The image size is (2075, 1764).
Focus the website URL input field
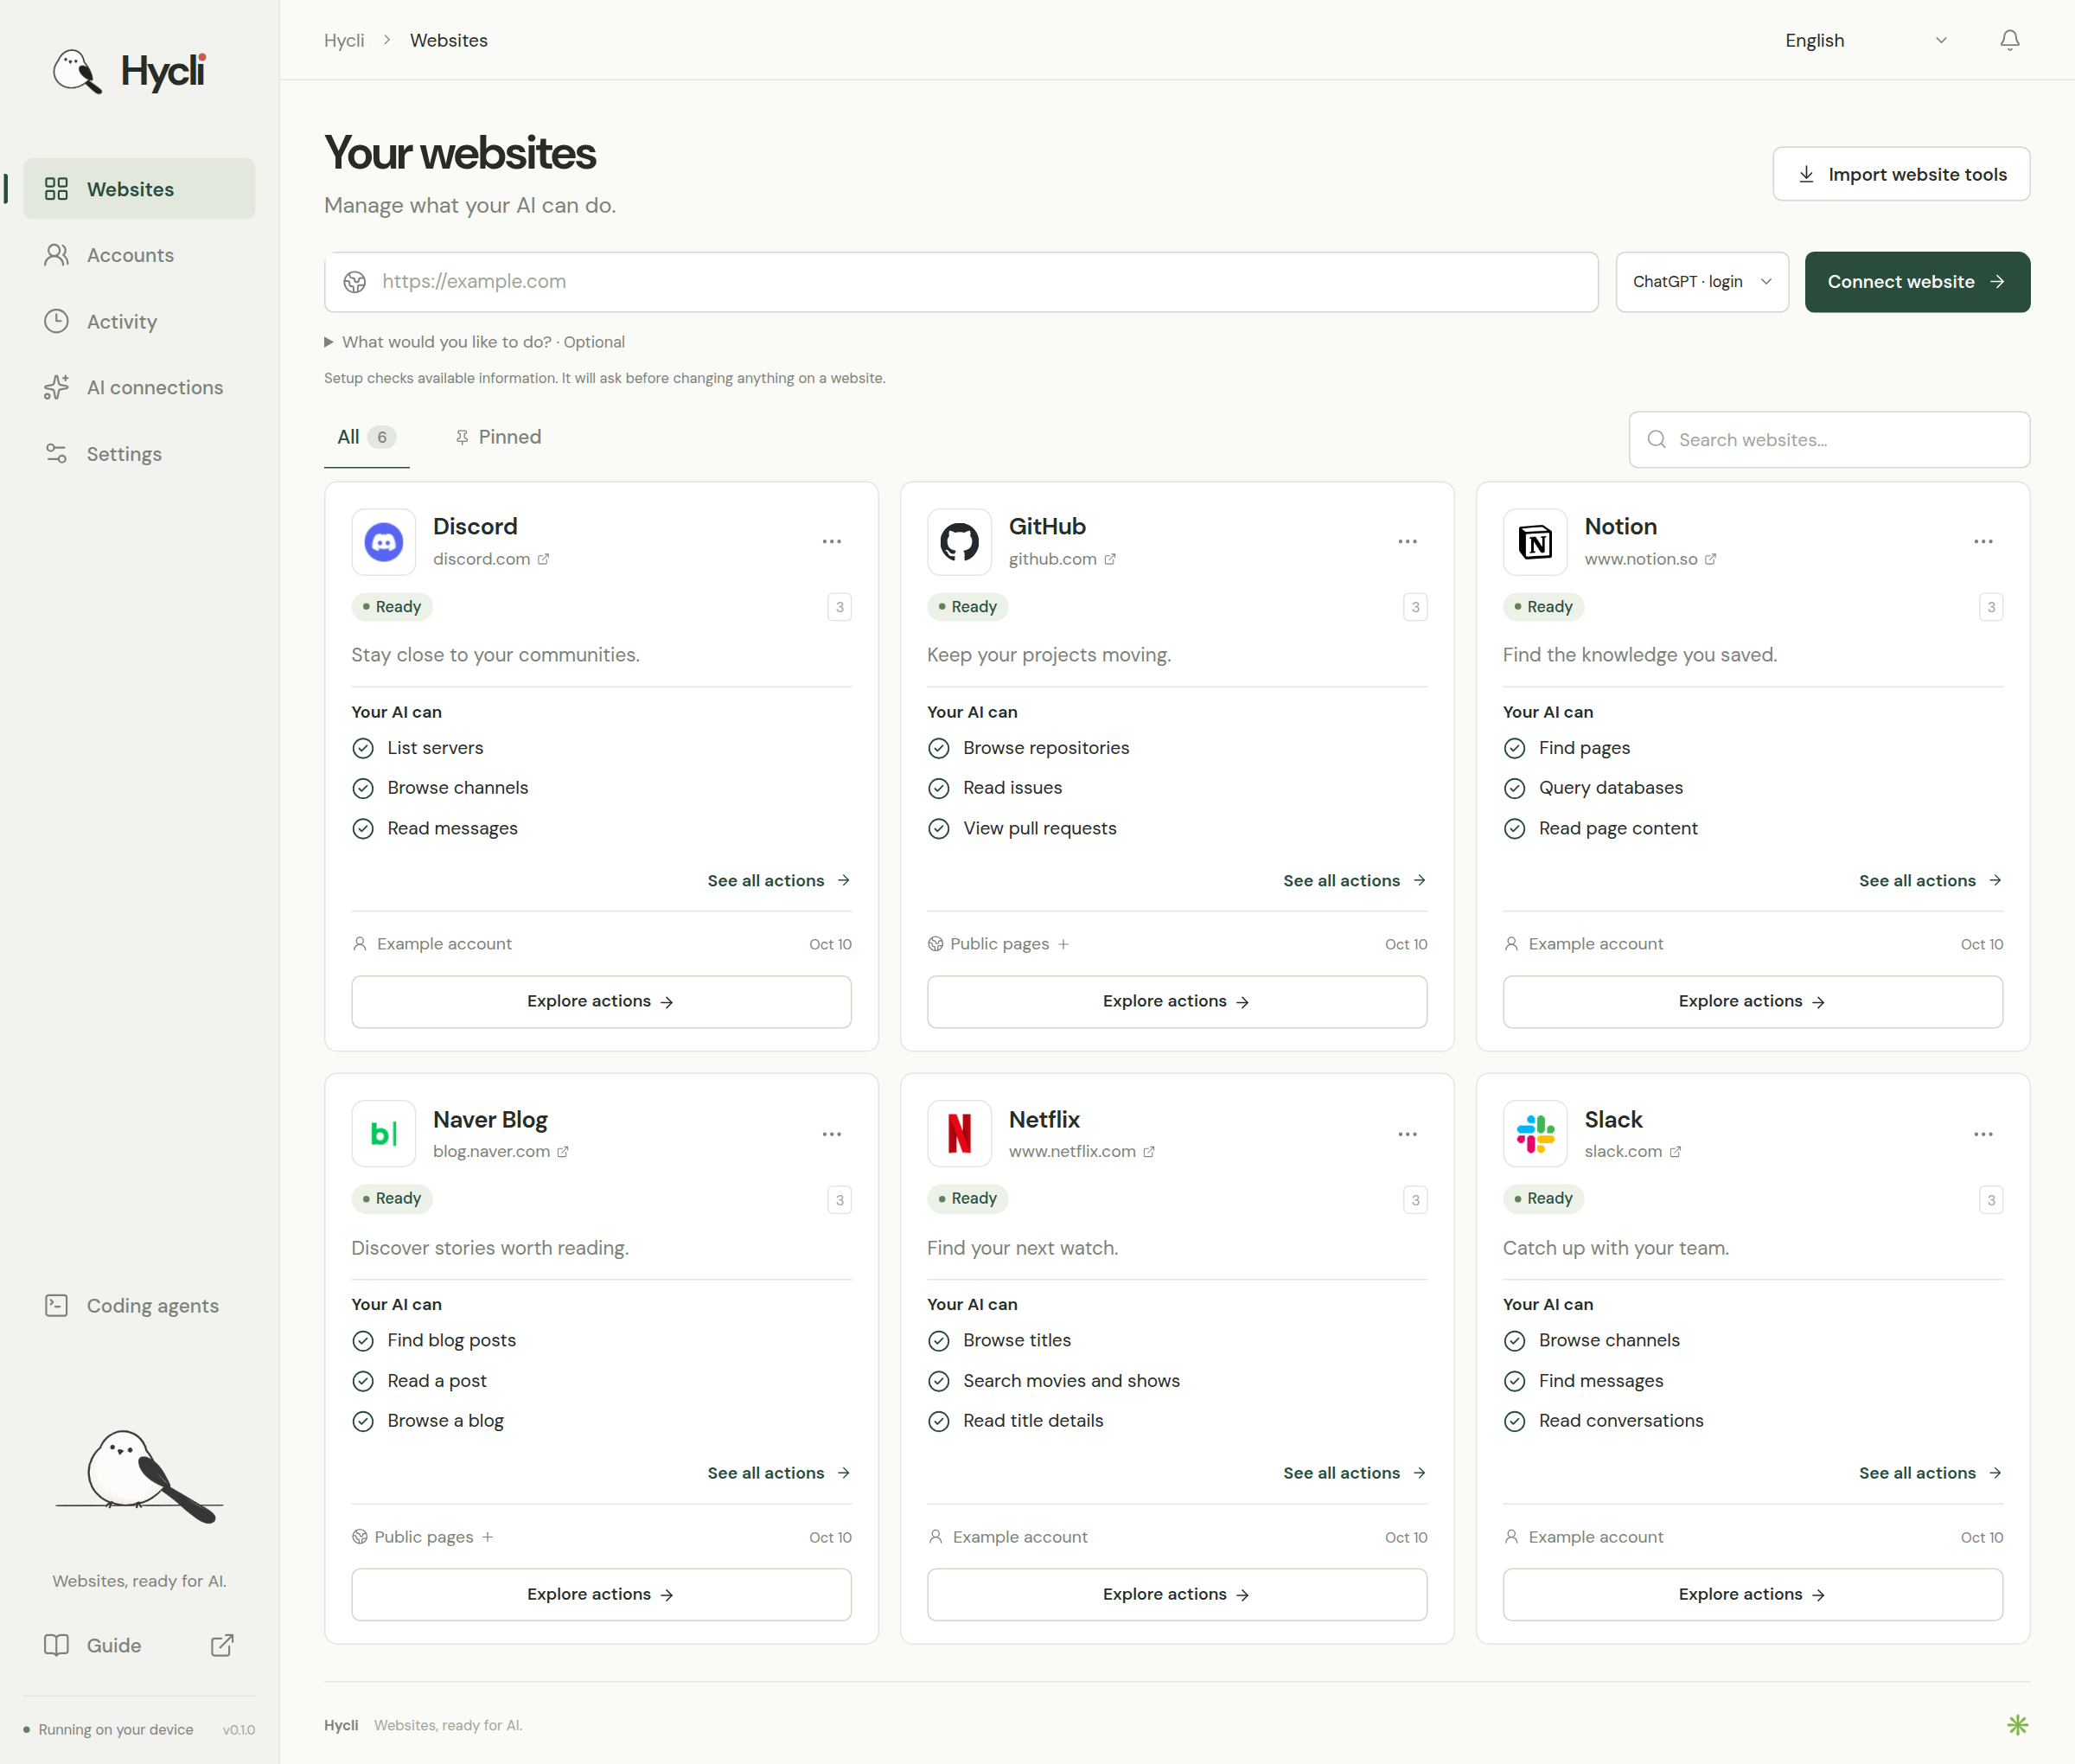tap(961, 282)
